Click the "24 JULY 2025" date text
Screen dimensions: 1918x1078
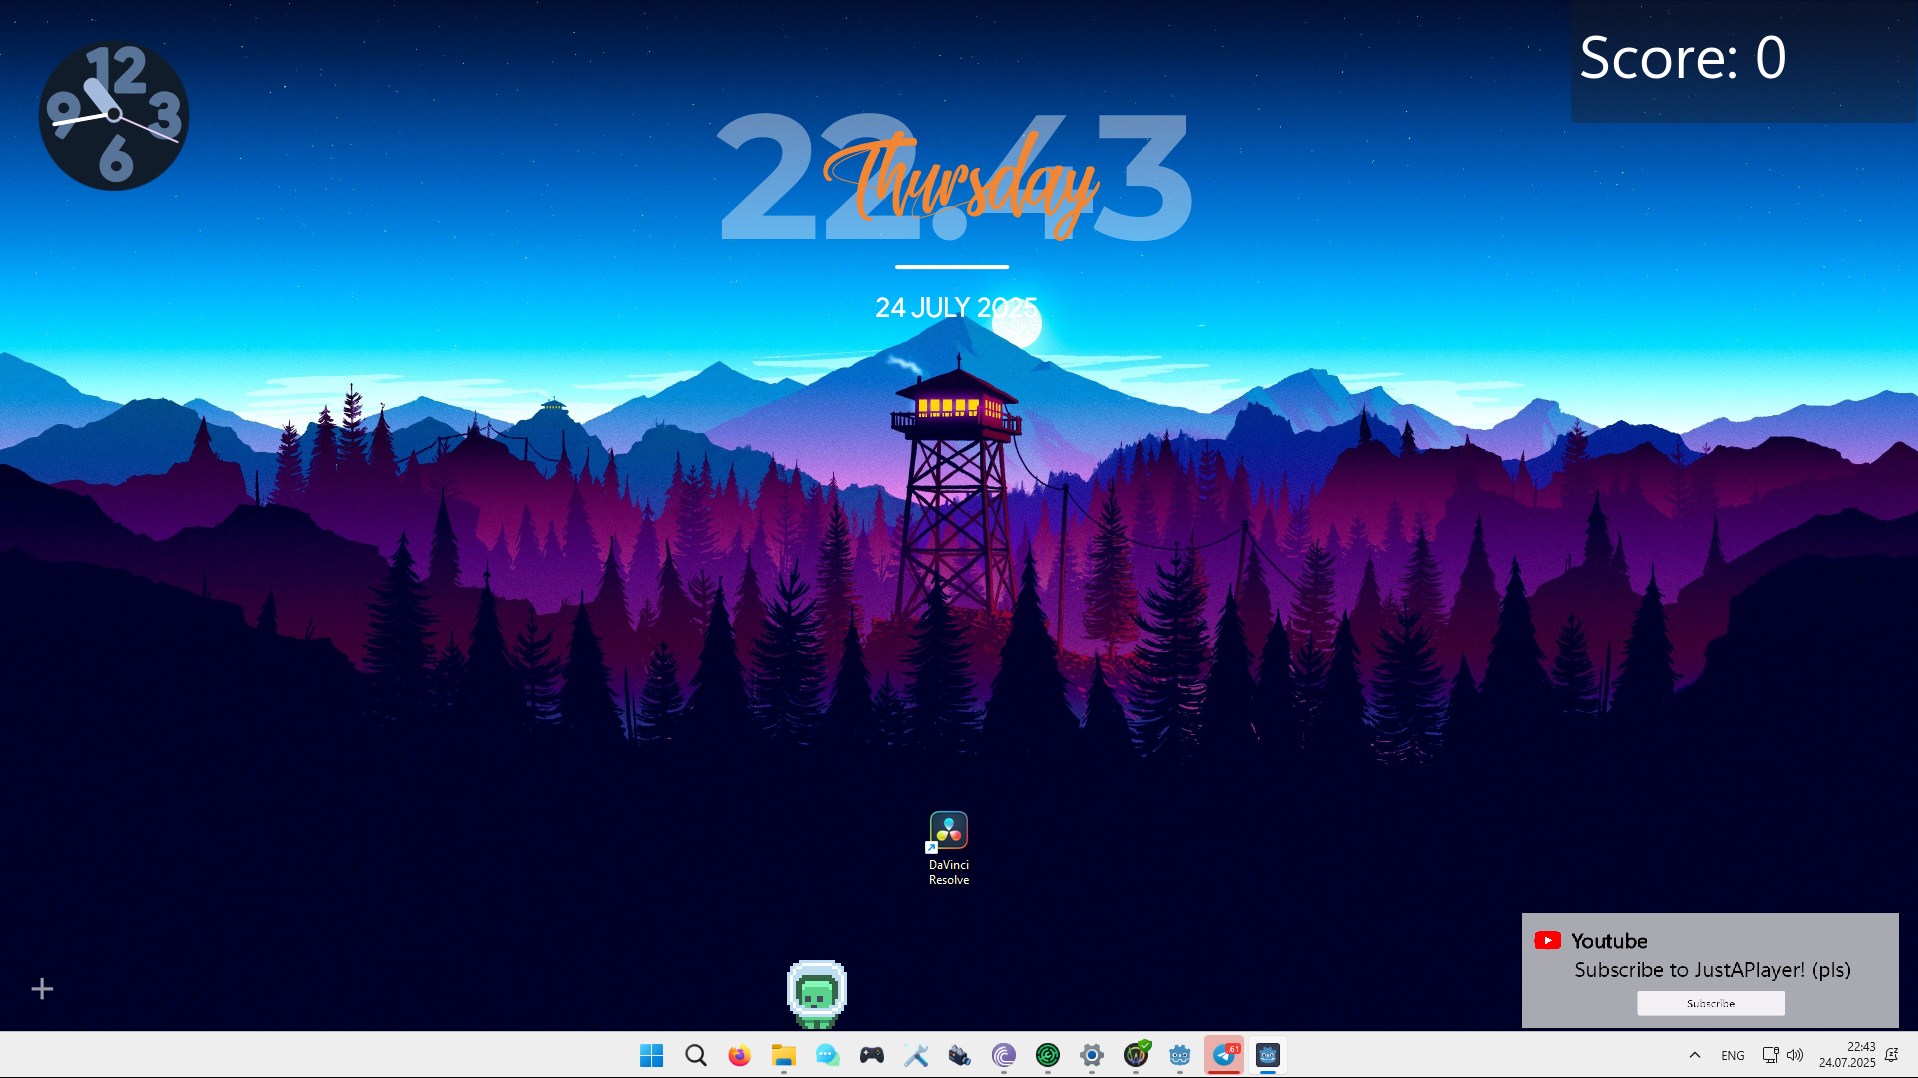[956, 307]
